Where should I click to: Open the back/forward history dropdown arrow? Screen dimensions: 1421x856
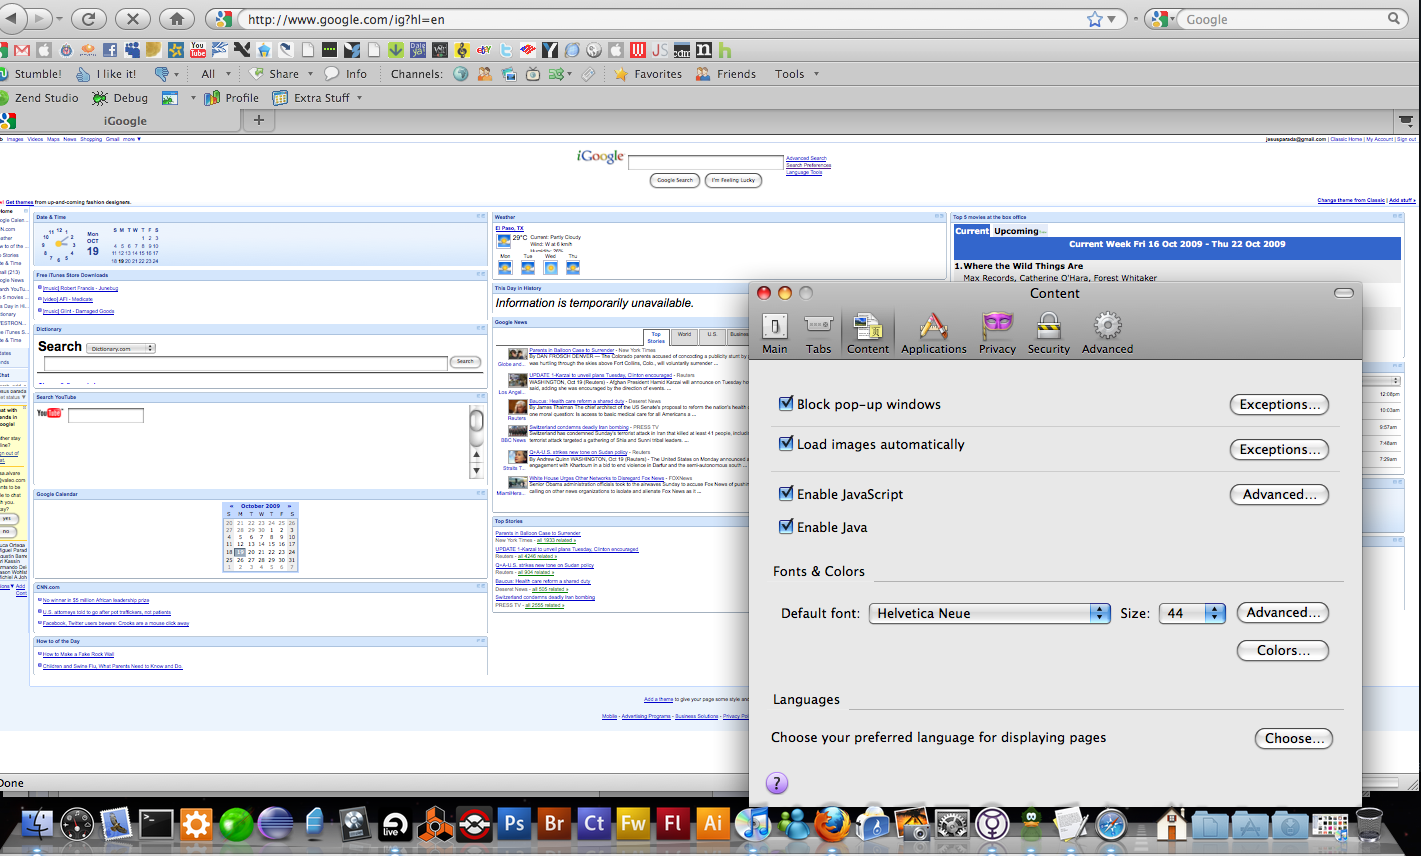59,19
